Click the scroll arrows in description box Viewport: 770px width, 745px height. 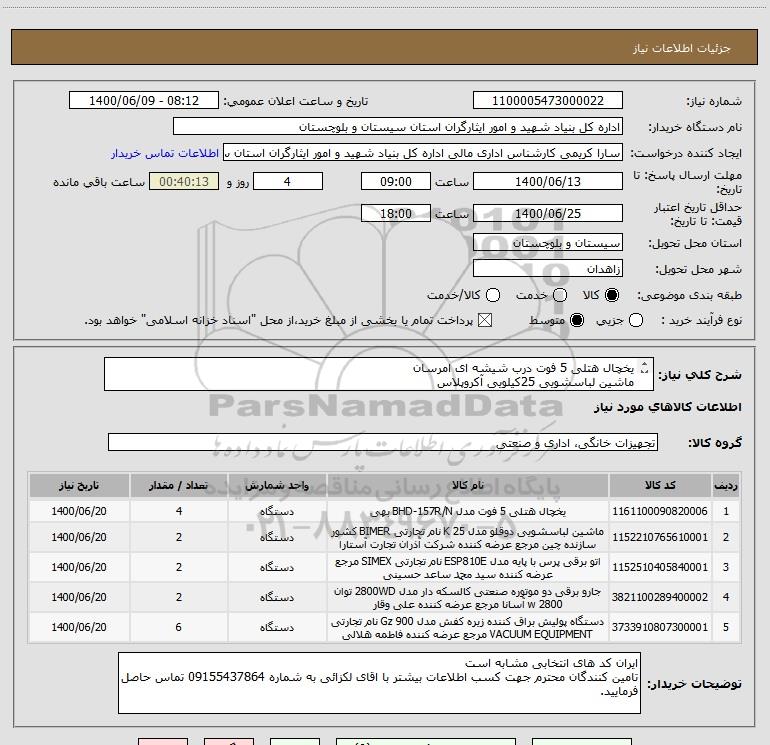click(645, 367)
